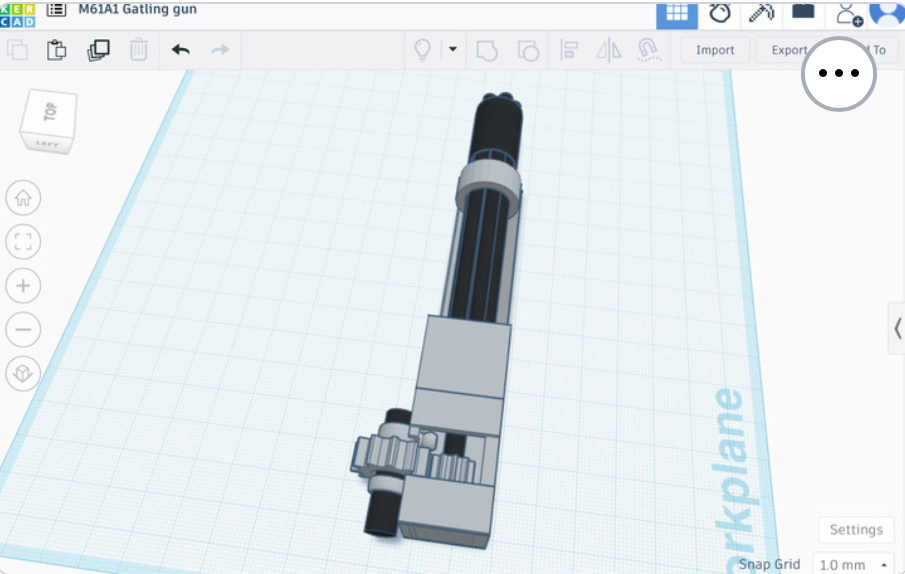The image size is (905, 574).
Task: Toggle perspective/orthographic view cube icon
Action: pos(23,373)
